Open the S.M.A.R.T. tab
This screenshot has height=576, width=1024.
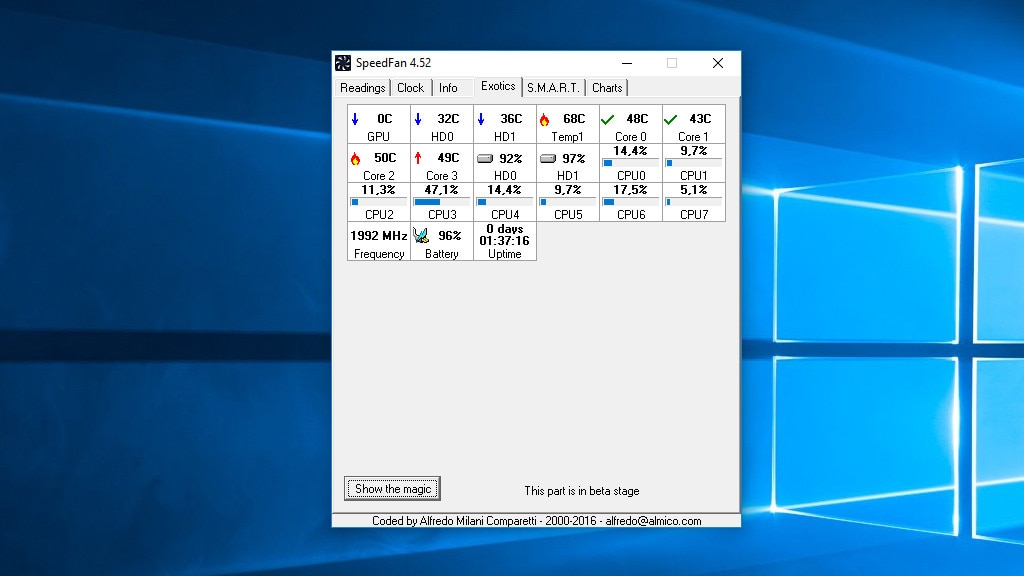coord(553,88)
